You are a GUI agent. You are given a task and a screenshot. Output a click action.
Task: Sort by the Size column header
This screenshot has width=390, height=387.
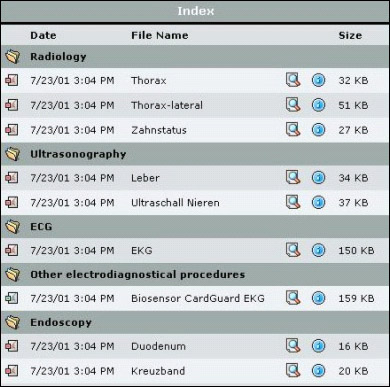[350, 35]
